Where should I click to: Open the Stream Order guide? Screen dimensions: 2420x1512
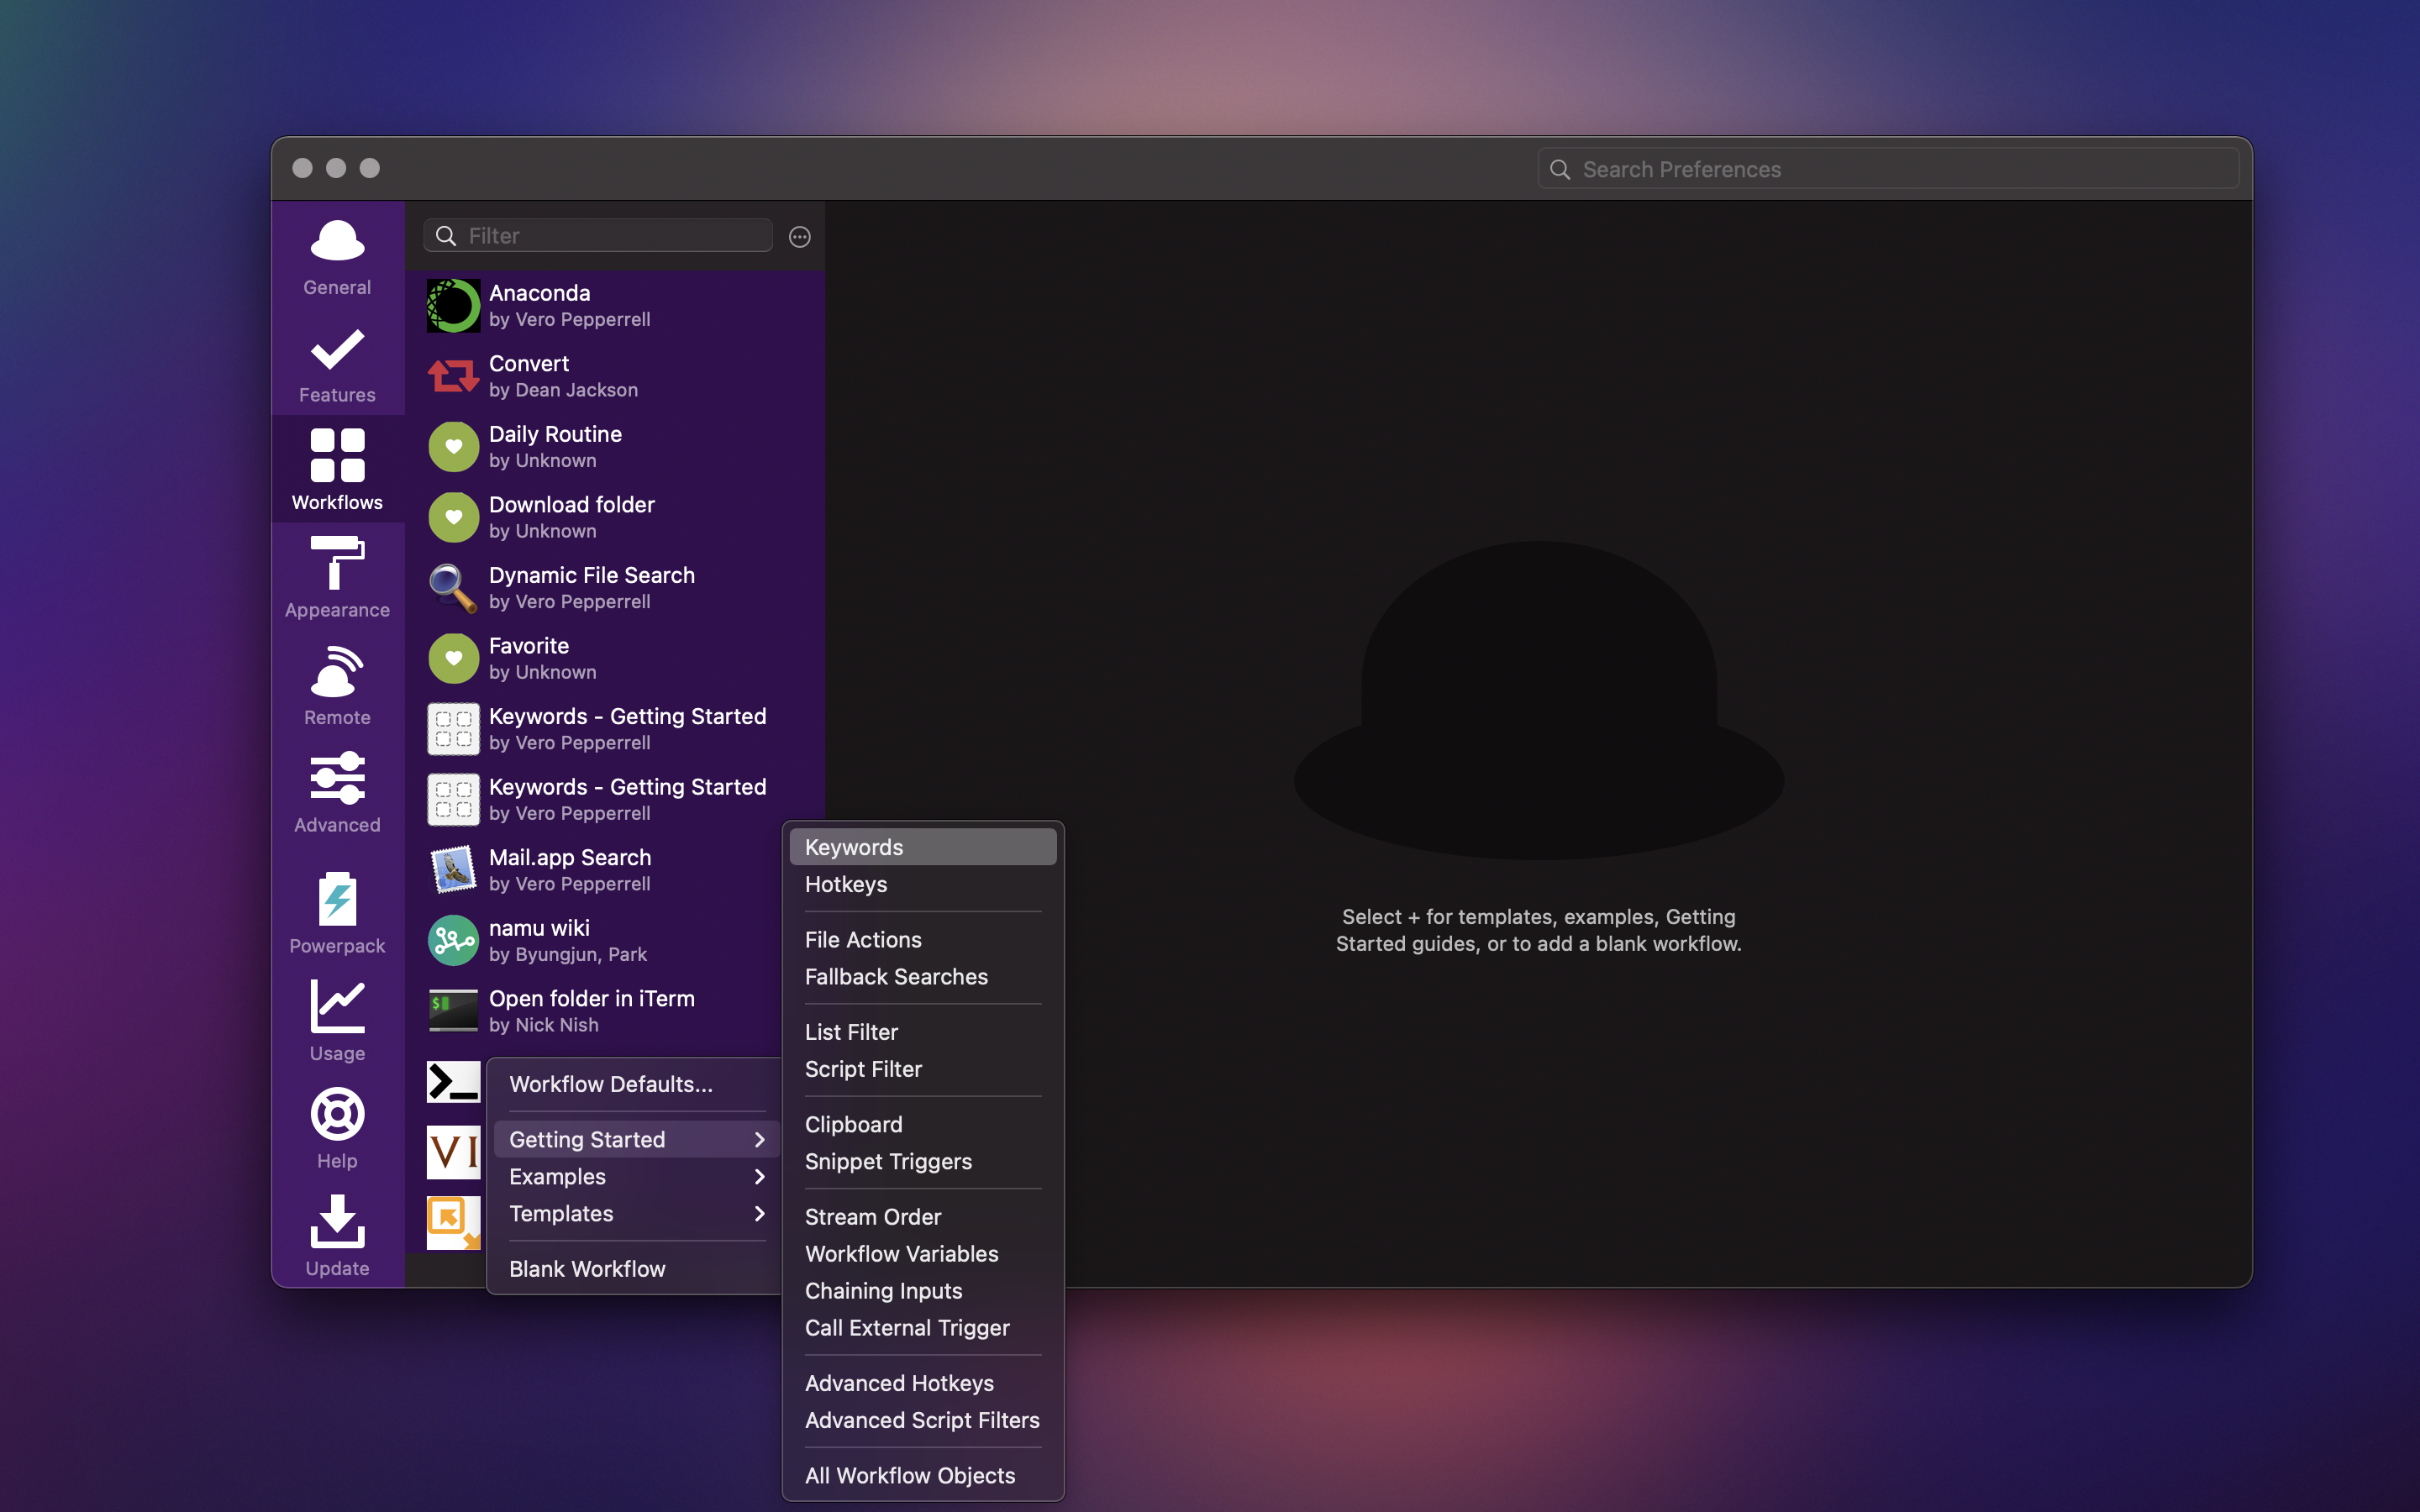[923, 1217]
